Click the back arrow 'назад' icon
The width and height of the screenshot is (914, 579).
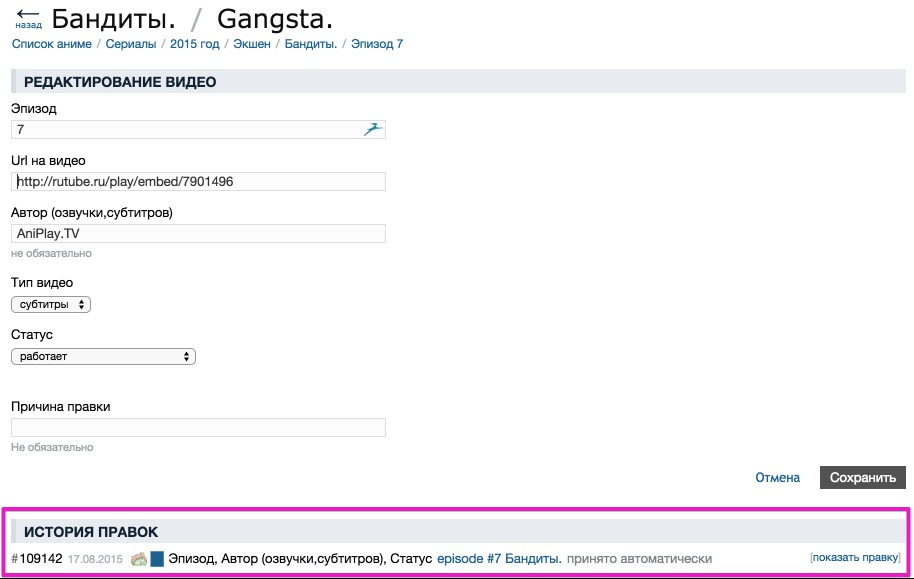click(x=28, y=17)
